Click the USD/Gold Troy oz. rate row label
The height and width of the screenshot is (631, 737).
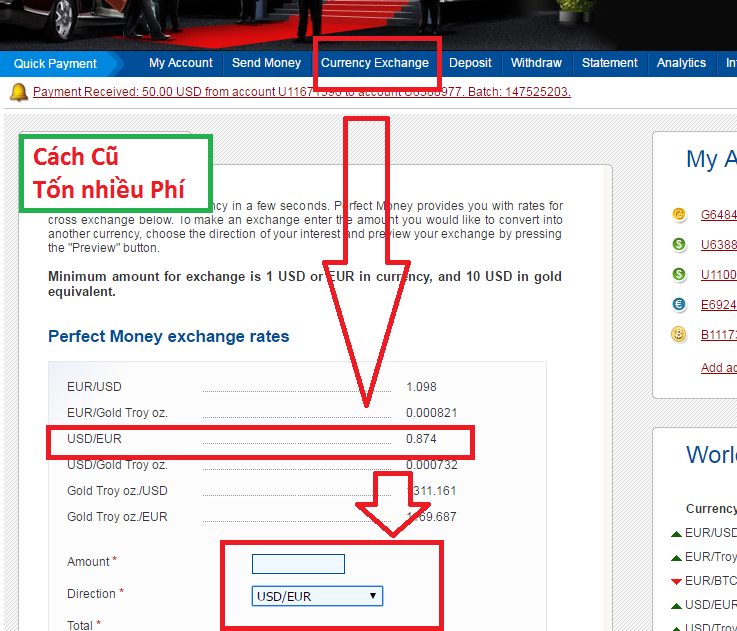click(x=117, y=465)
